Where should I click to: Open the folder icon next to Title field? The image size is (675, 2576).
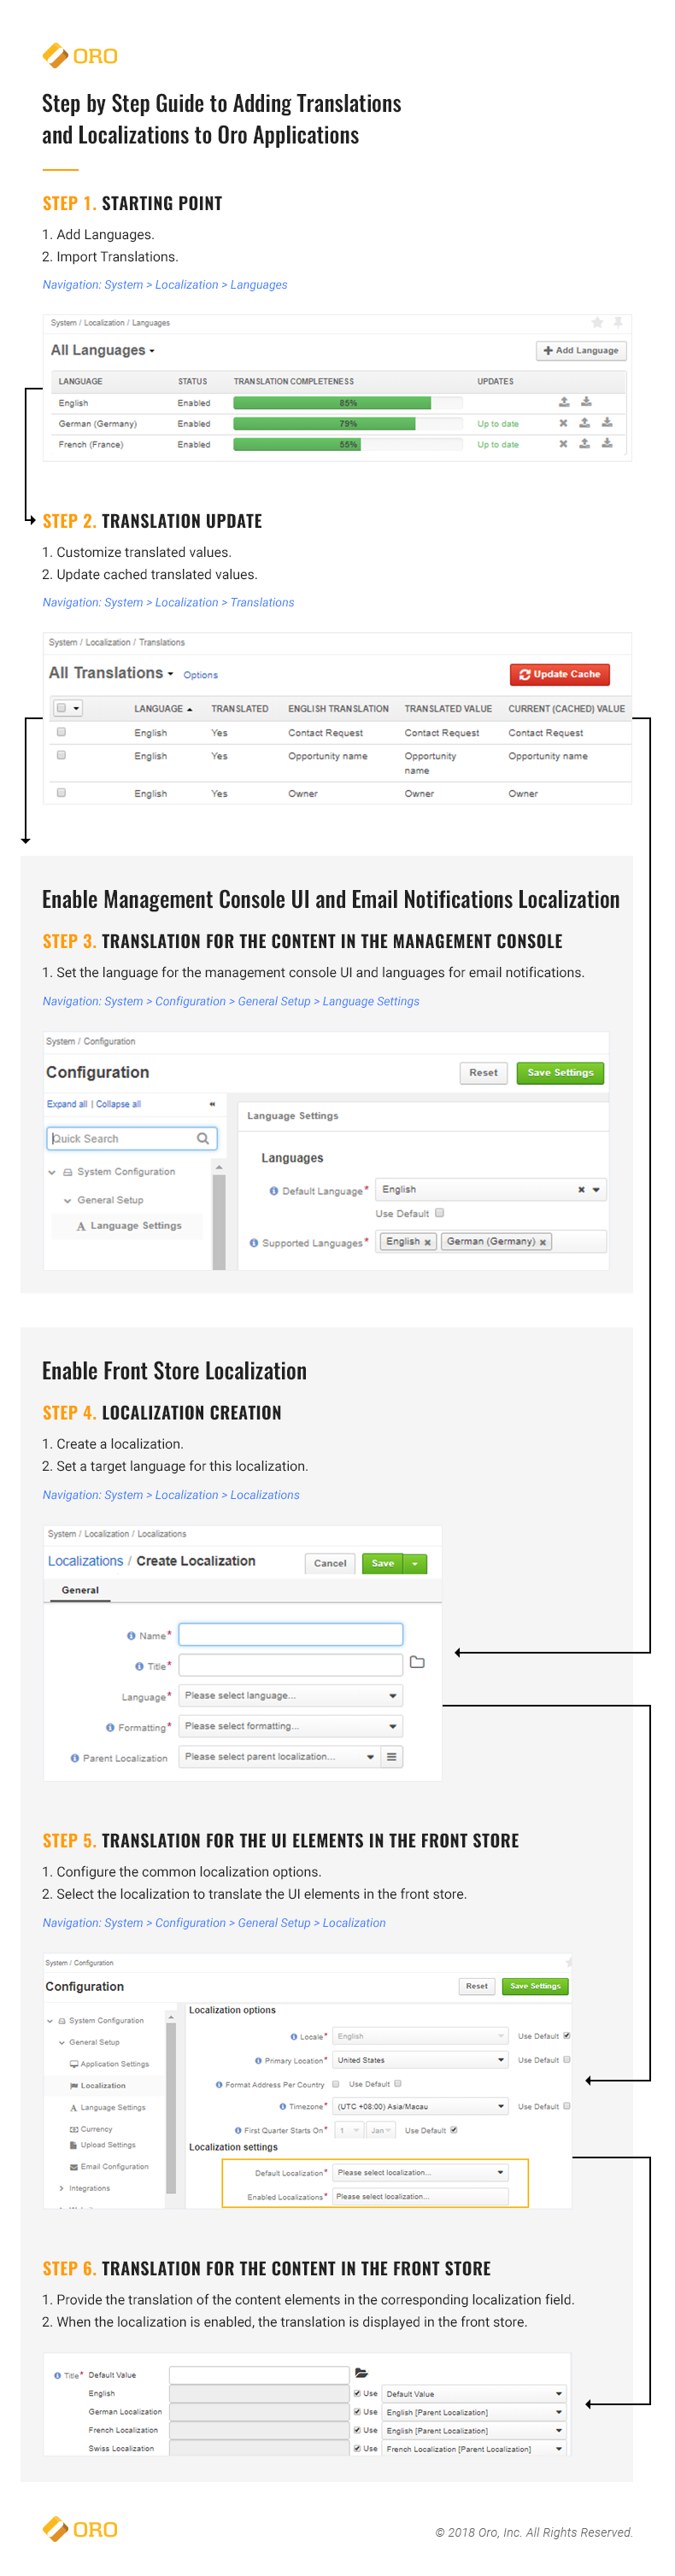[x=417, y=1662]
